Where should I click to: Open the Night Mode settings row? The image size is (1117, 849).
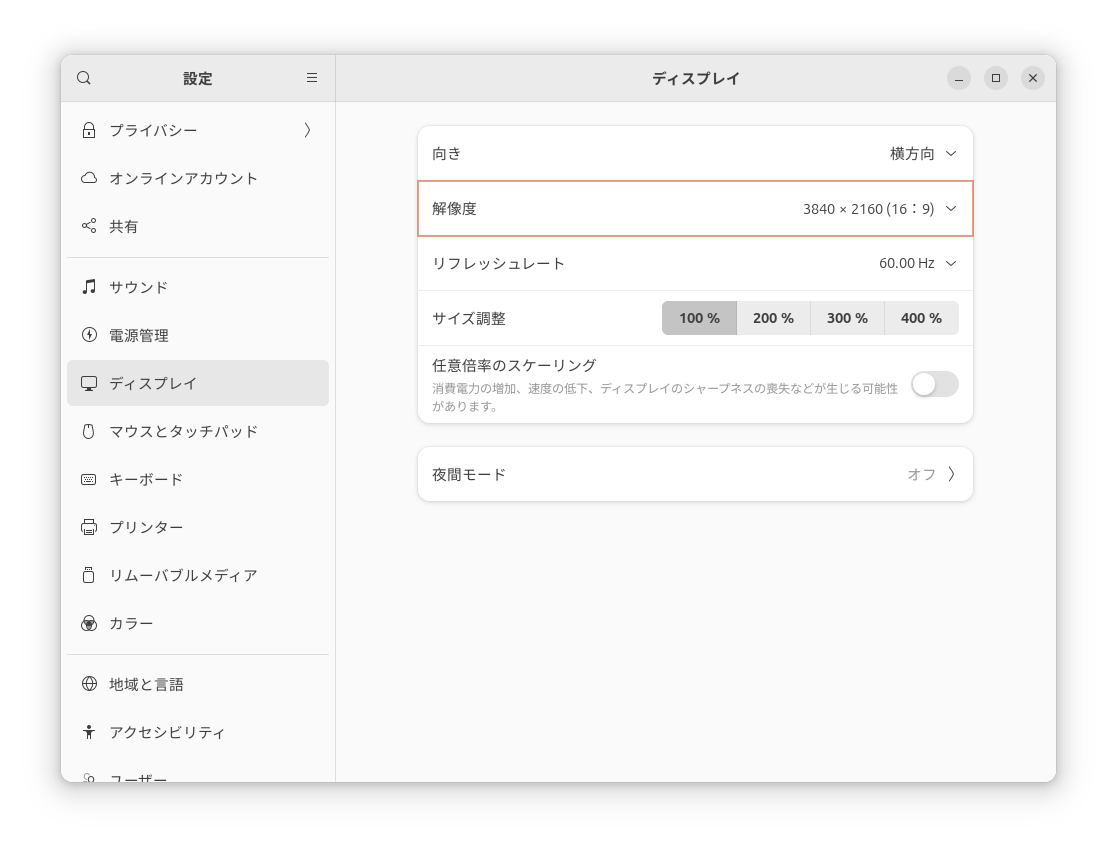point(695,474)
